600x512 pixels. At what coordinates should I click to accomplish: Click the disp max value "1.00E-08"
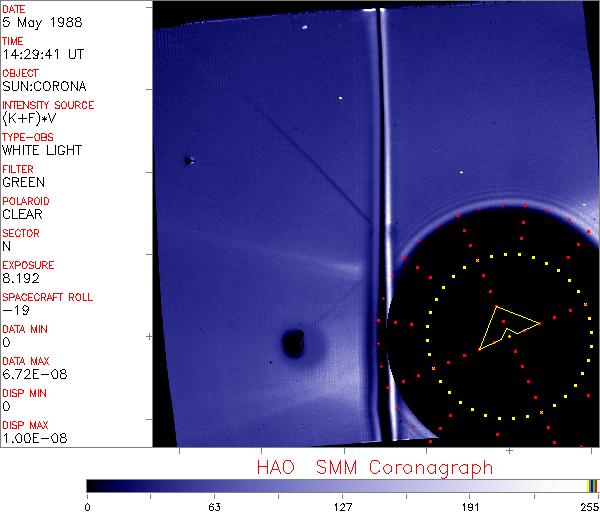coord(35,438)
